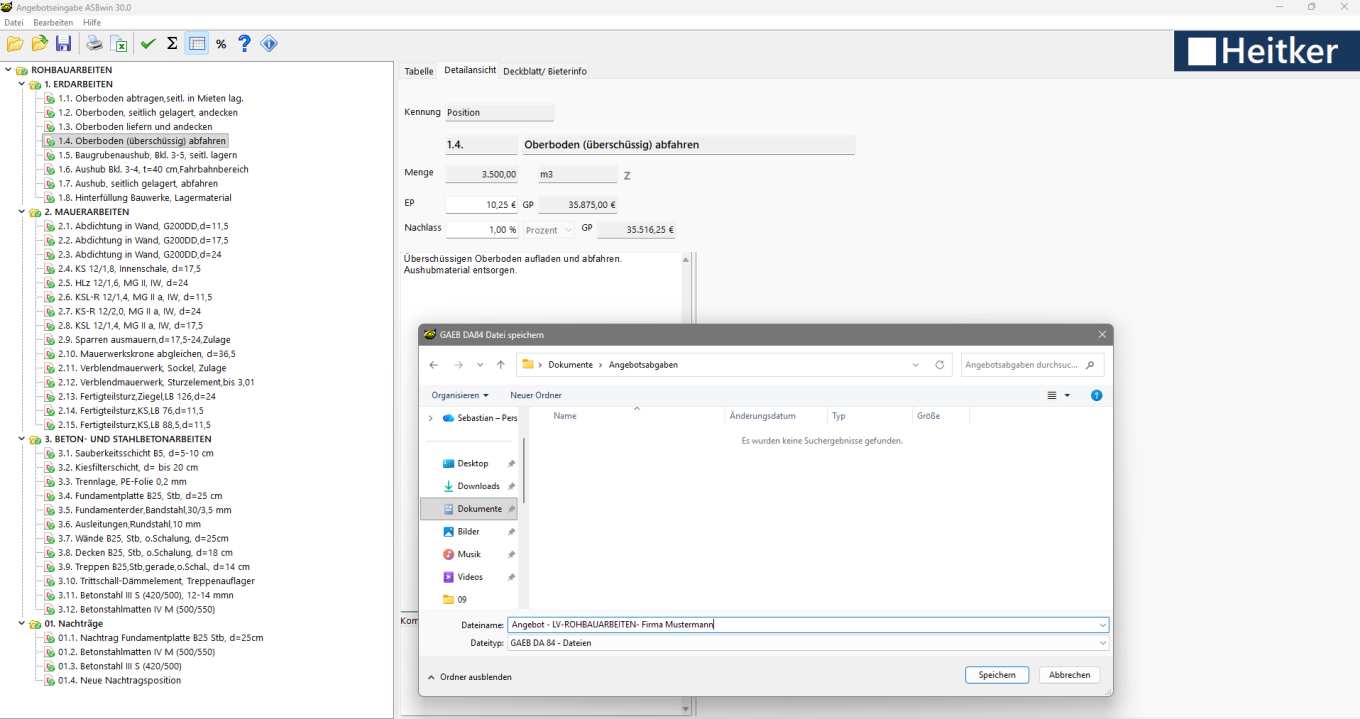Go up one folder in save dialog
This screenshot has height=719, width=1360.
tap(501, 365)
